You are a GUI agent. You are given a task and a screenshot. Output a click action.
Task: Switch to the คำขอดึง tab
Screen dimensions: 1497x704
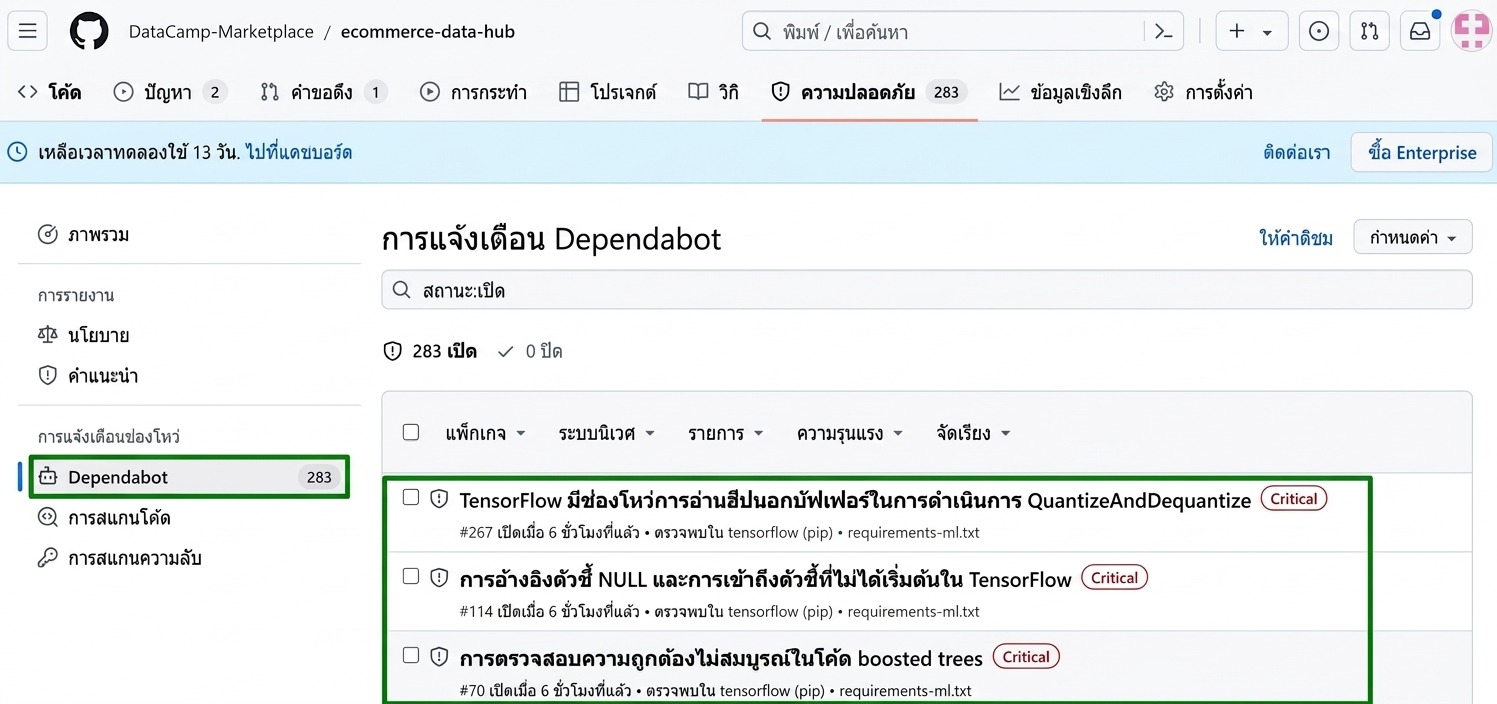pos(323,93)
